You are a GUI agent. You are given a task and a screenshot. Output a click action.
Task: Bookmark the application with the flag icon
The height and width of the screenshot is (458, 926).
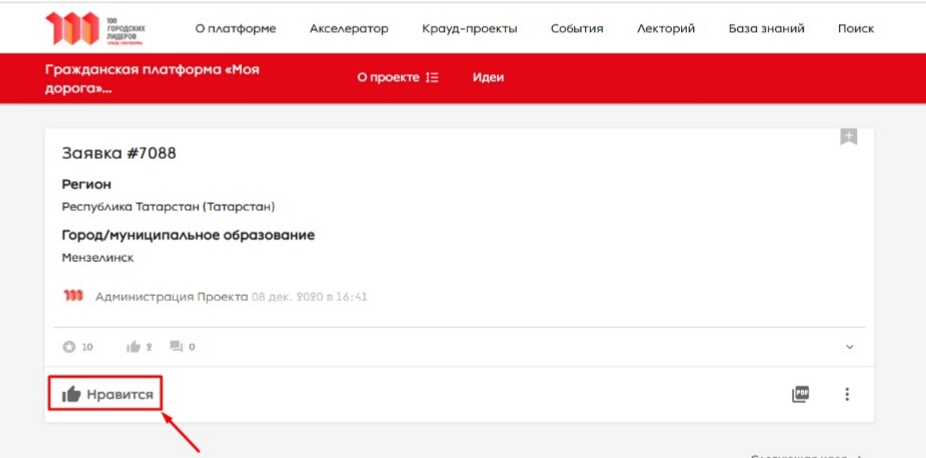point(848,138)
